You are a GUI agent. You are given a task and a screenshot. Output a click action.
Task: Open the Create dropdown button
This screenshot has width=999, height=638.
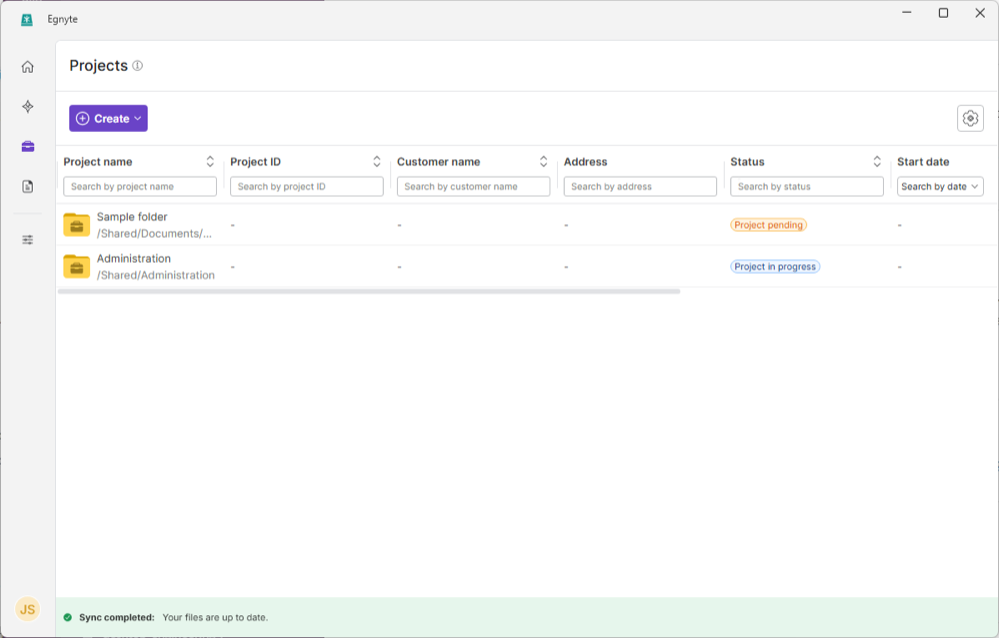tap(108, 118)
